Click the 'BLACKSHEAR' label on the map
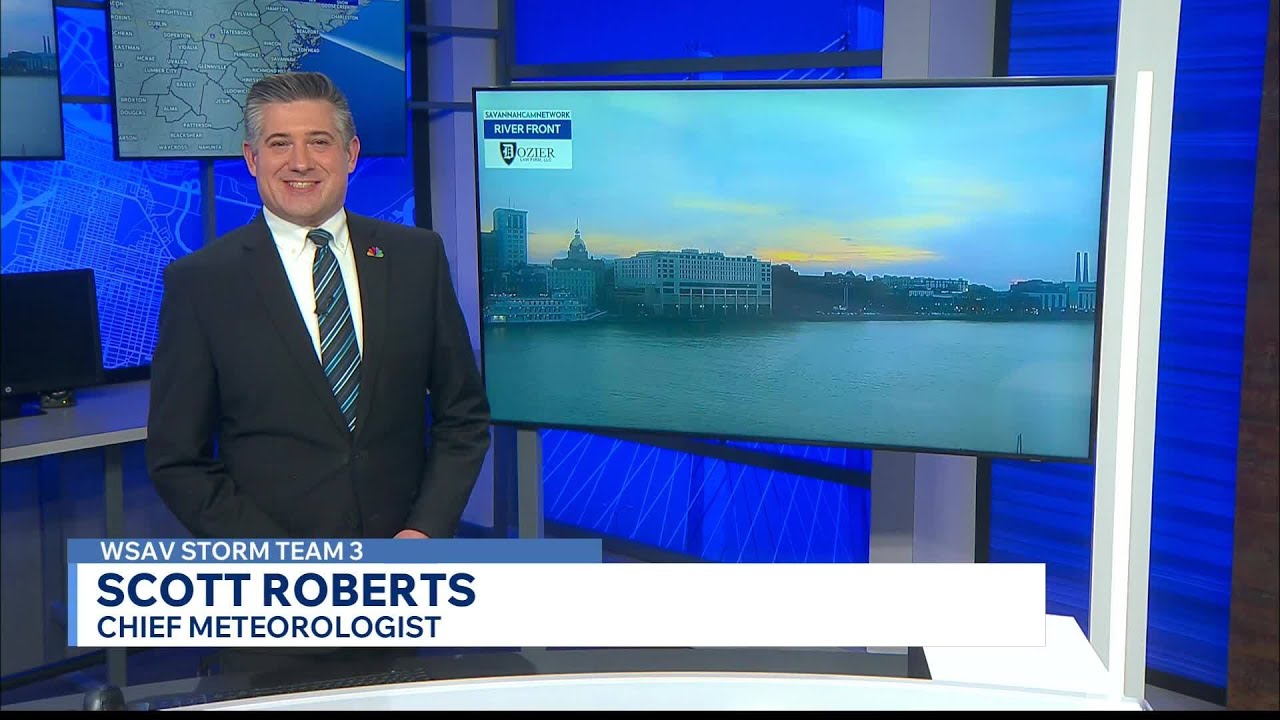Screen dimensions: 1280x720 186,135
